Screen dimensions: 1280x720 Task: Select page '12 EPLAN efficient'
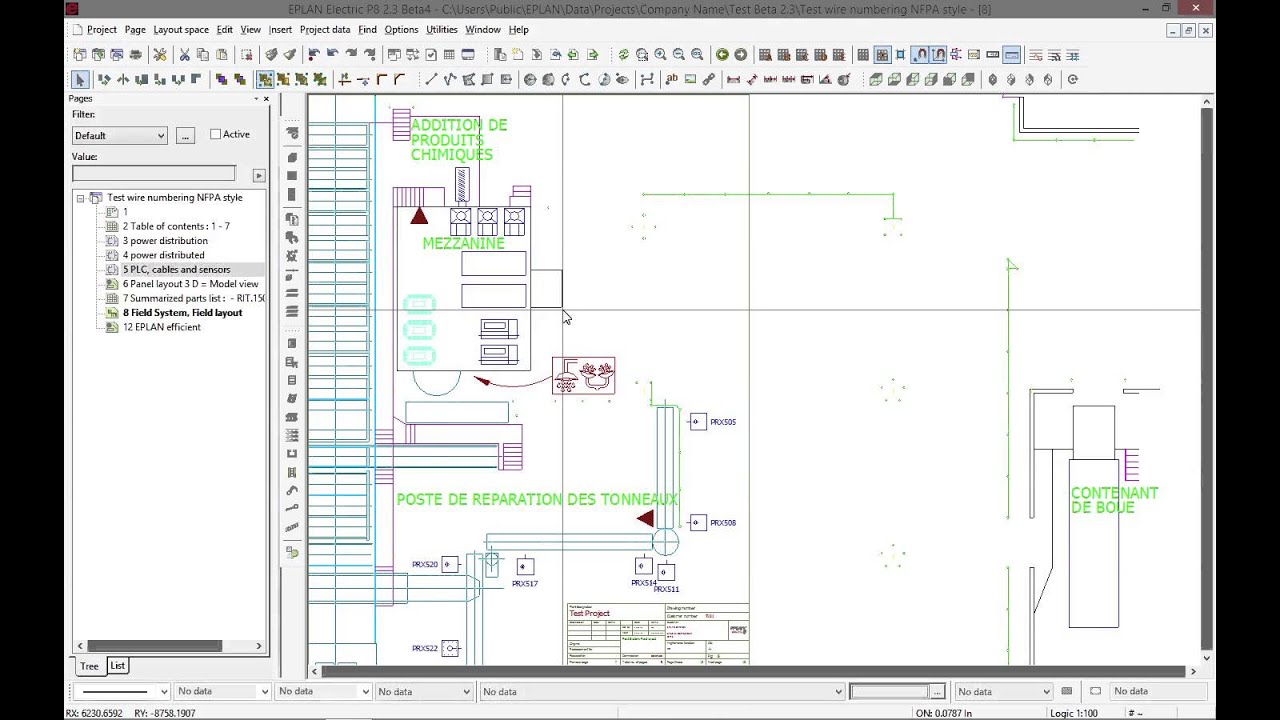[161, 327]
